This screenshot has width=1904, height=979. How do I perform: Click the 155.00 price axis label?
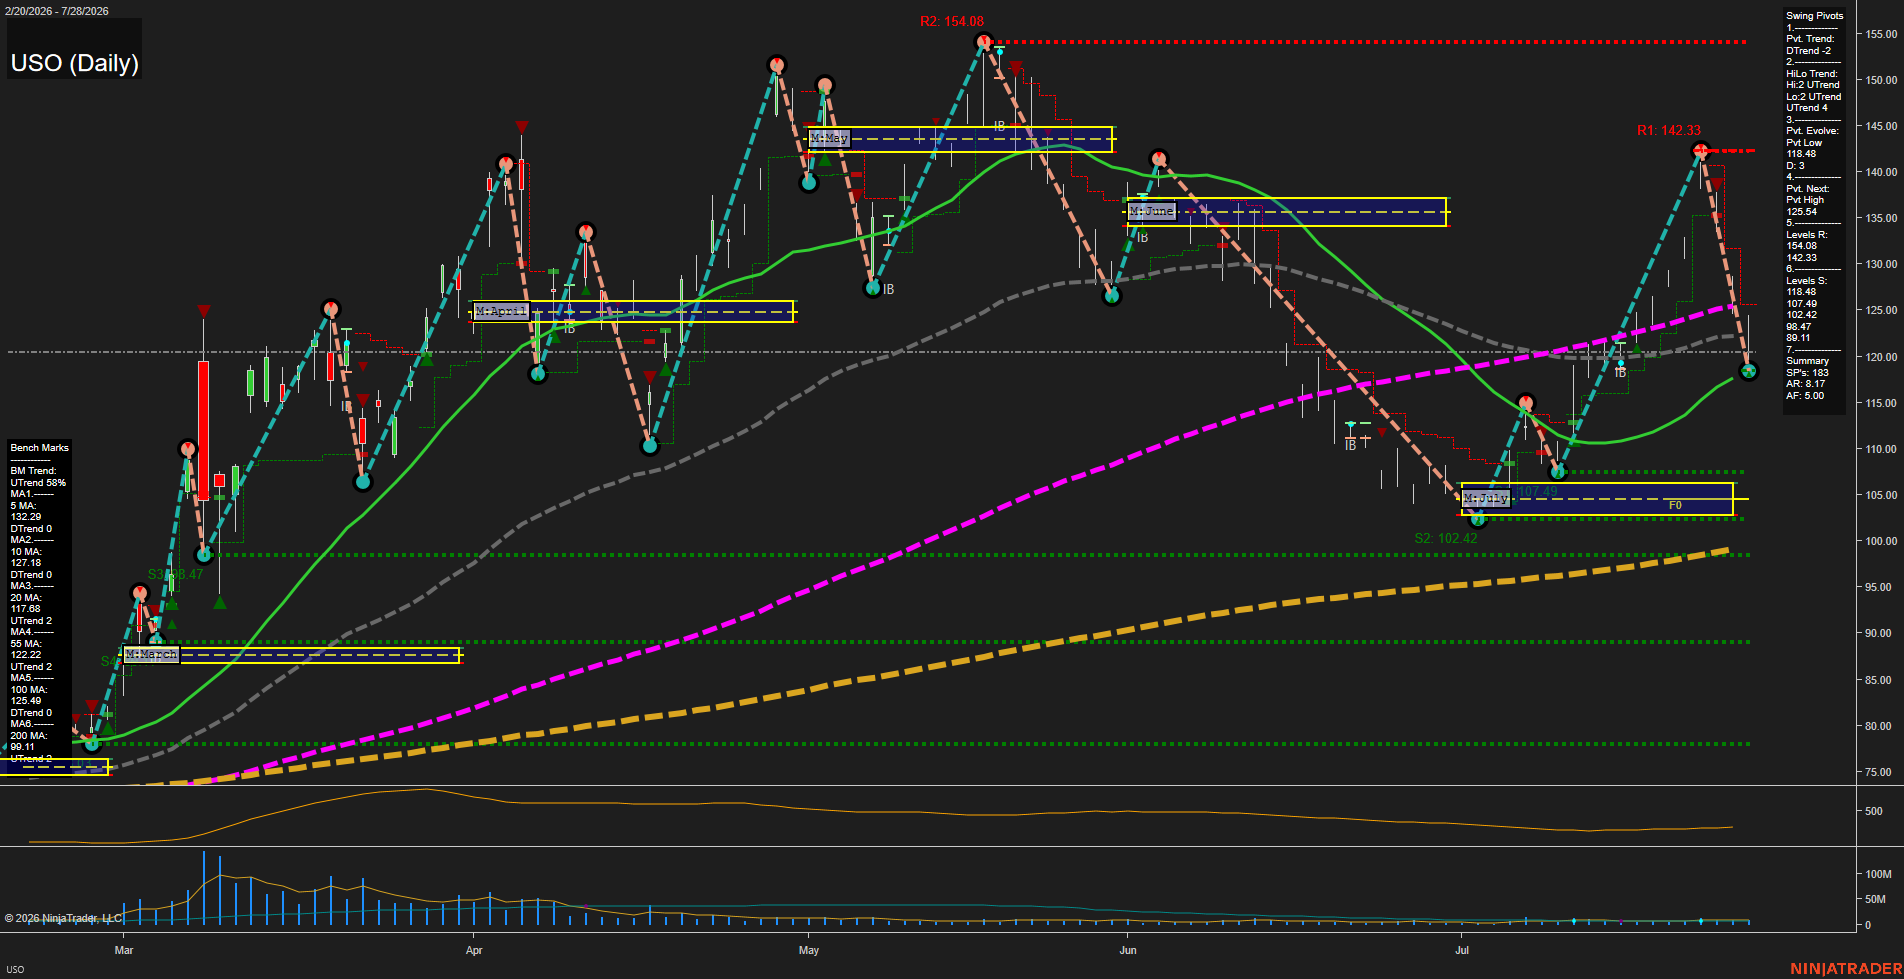pos(1881,34)
